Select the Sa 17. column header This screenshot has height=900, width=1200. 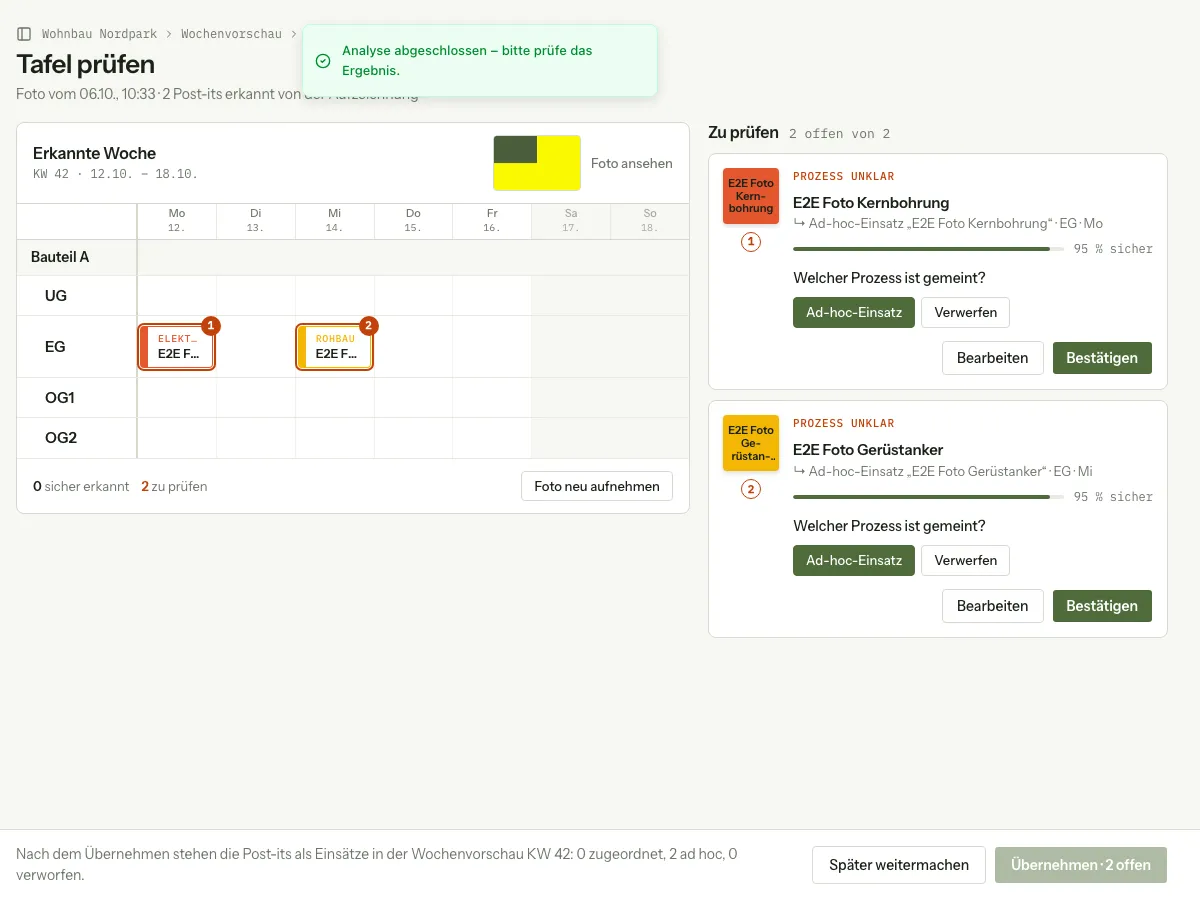(x=571, y=221)
